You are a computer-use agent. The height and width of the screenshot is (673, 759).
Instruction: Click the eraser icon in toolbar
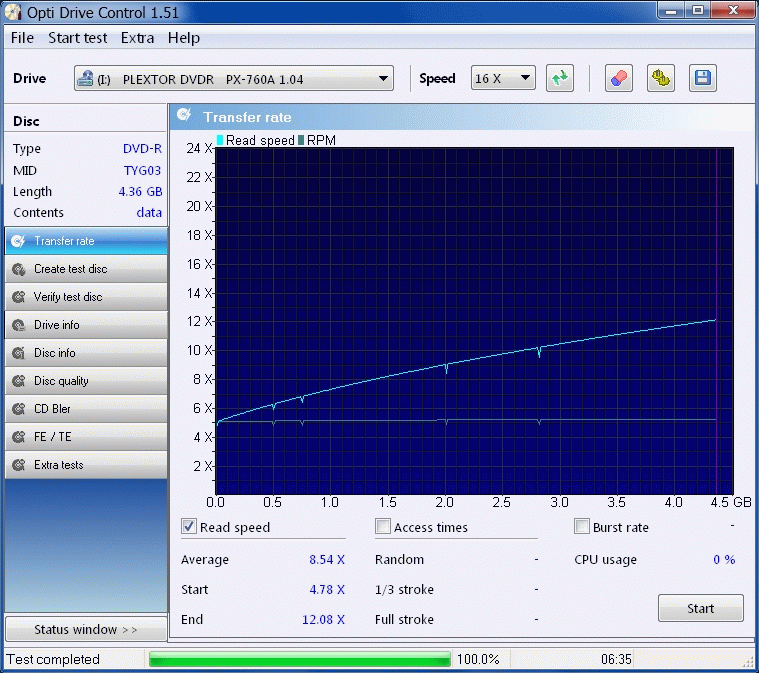[x=619, y=78]
